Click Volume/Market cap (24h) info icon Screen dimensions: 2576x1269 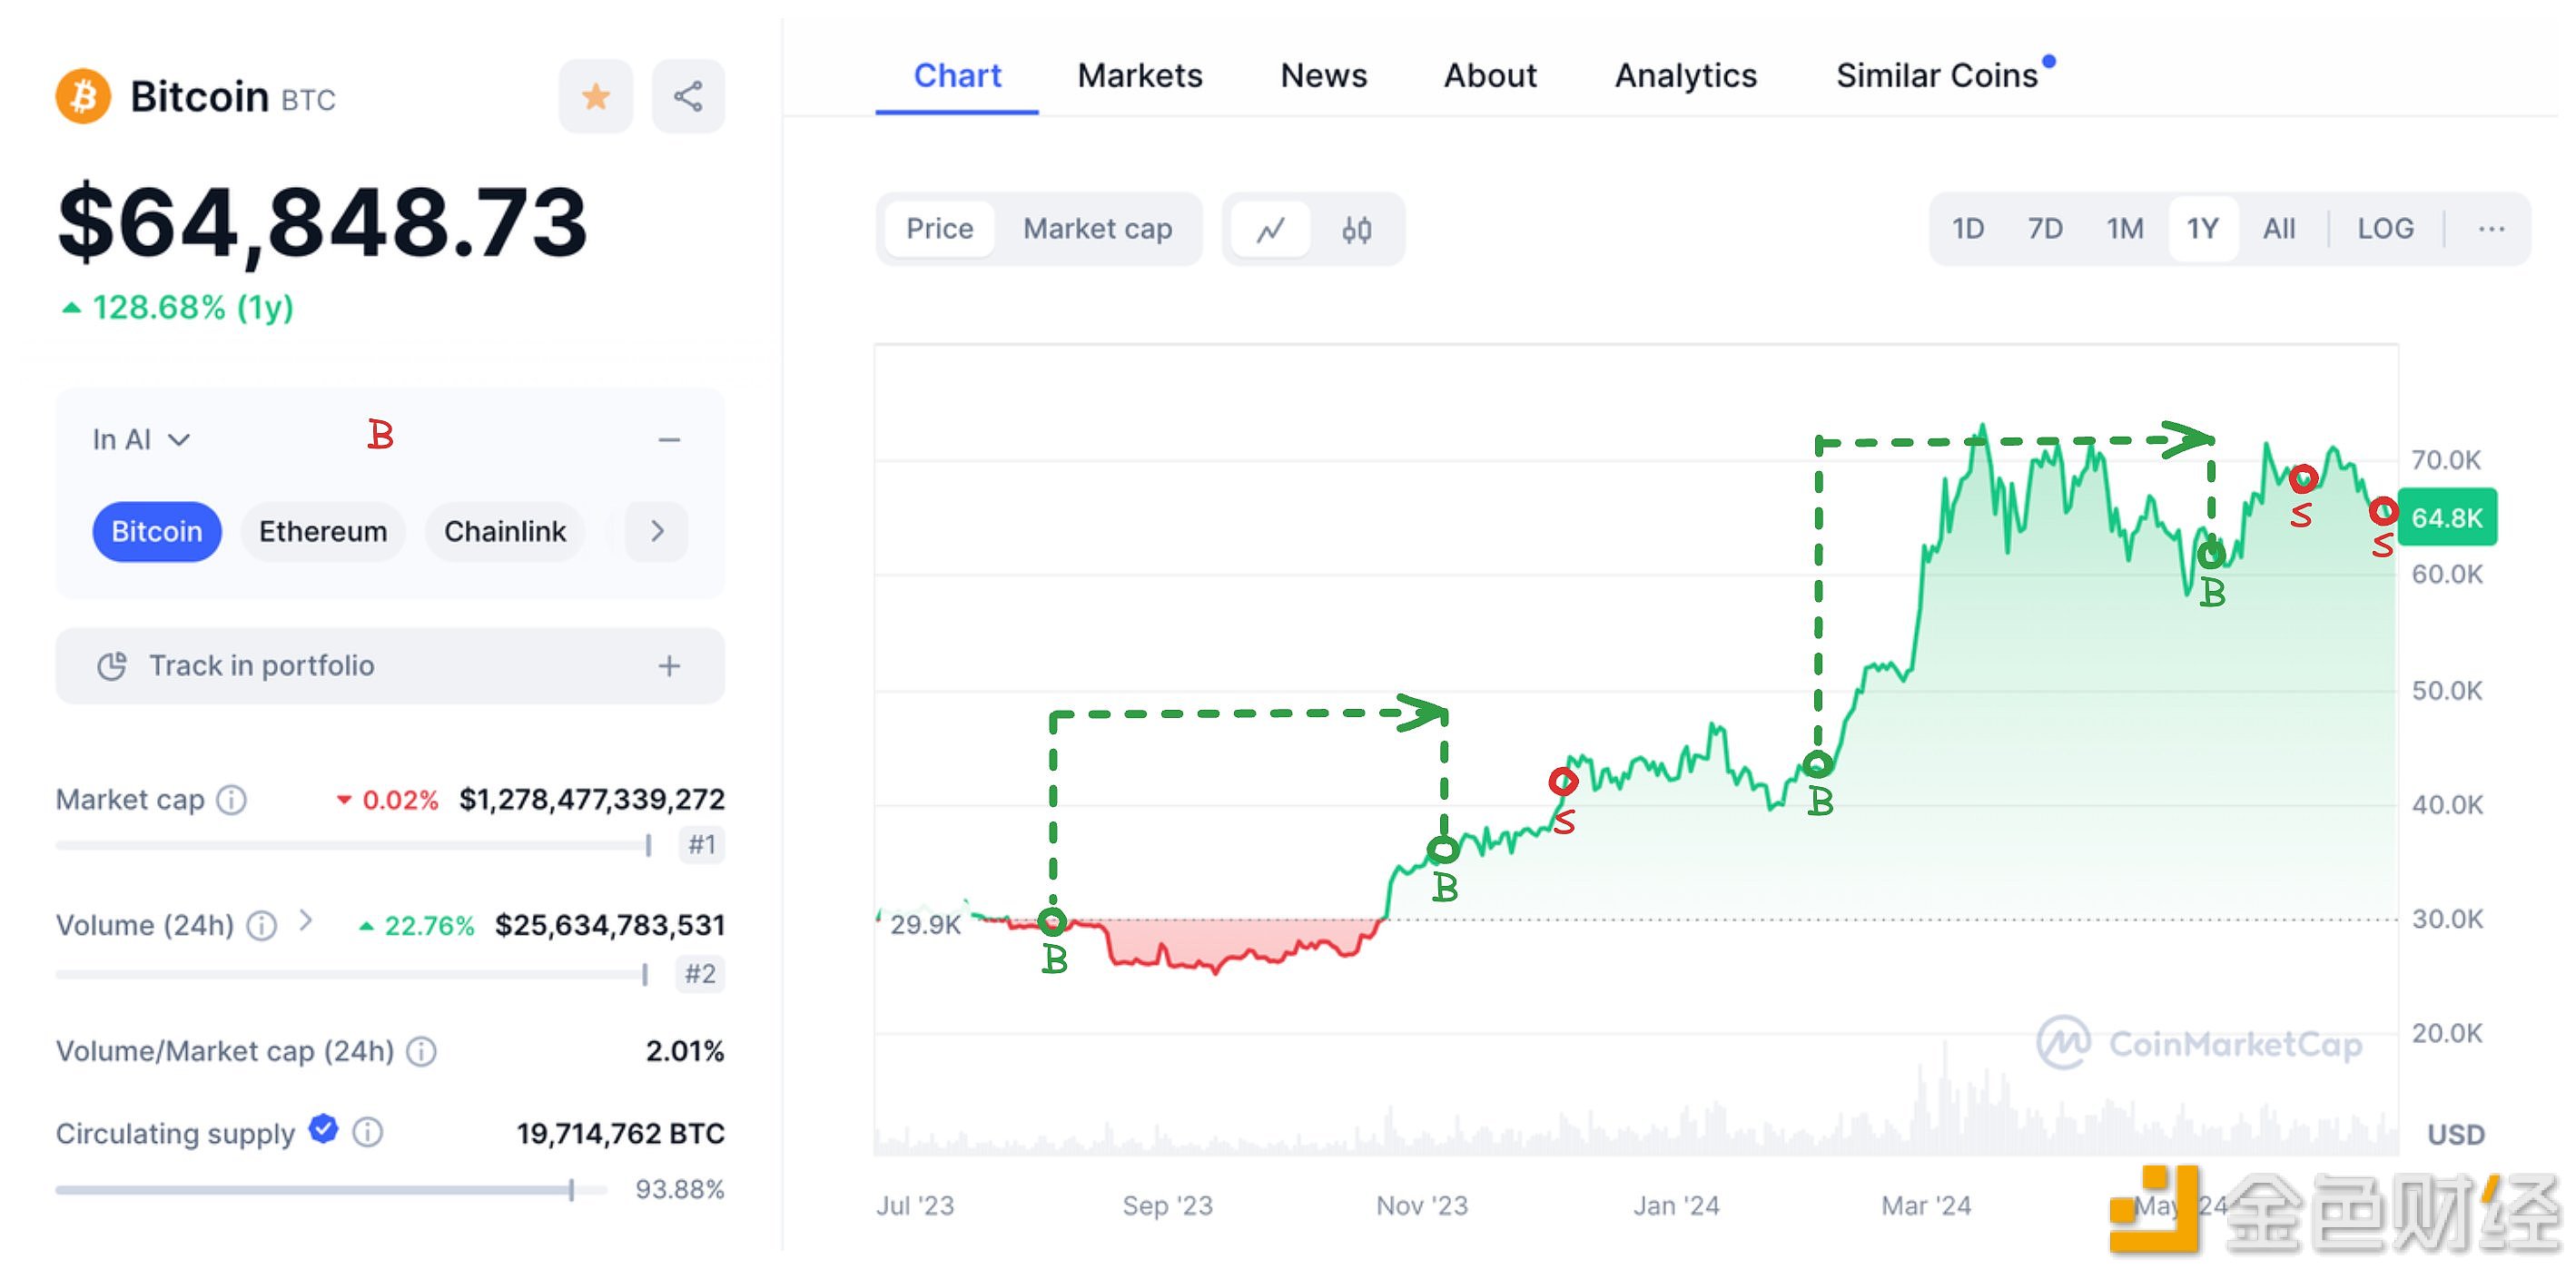(422, 1052)
